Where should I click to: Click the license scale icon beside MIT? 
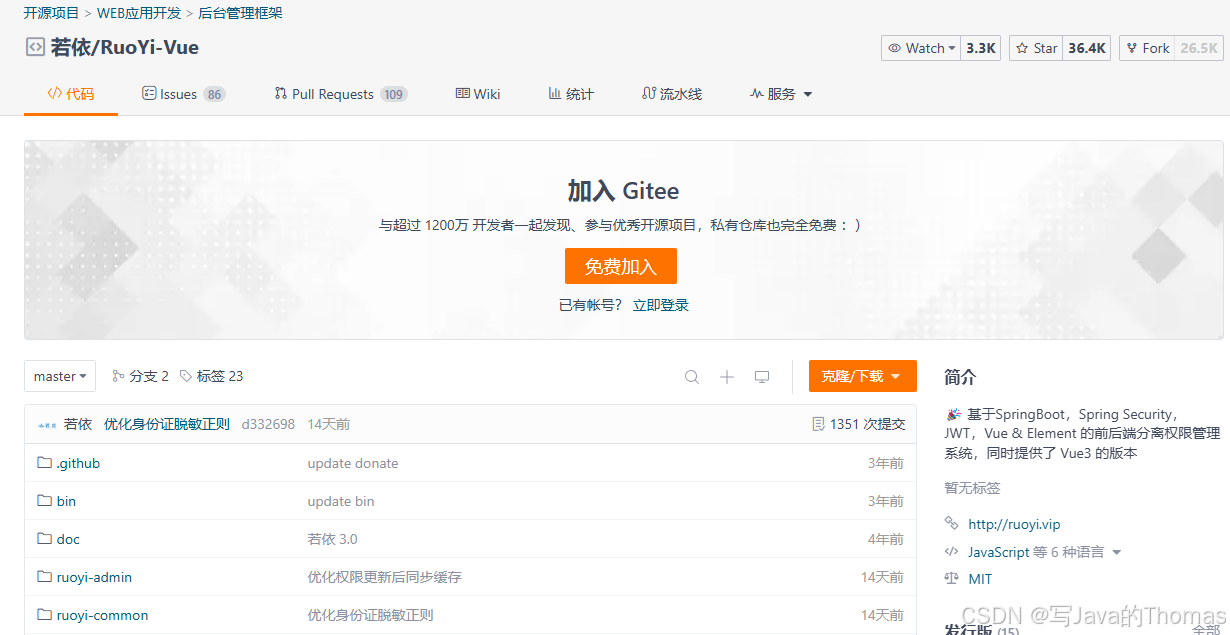pos(951,579)
